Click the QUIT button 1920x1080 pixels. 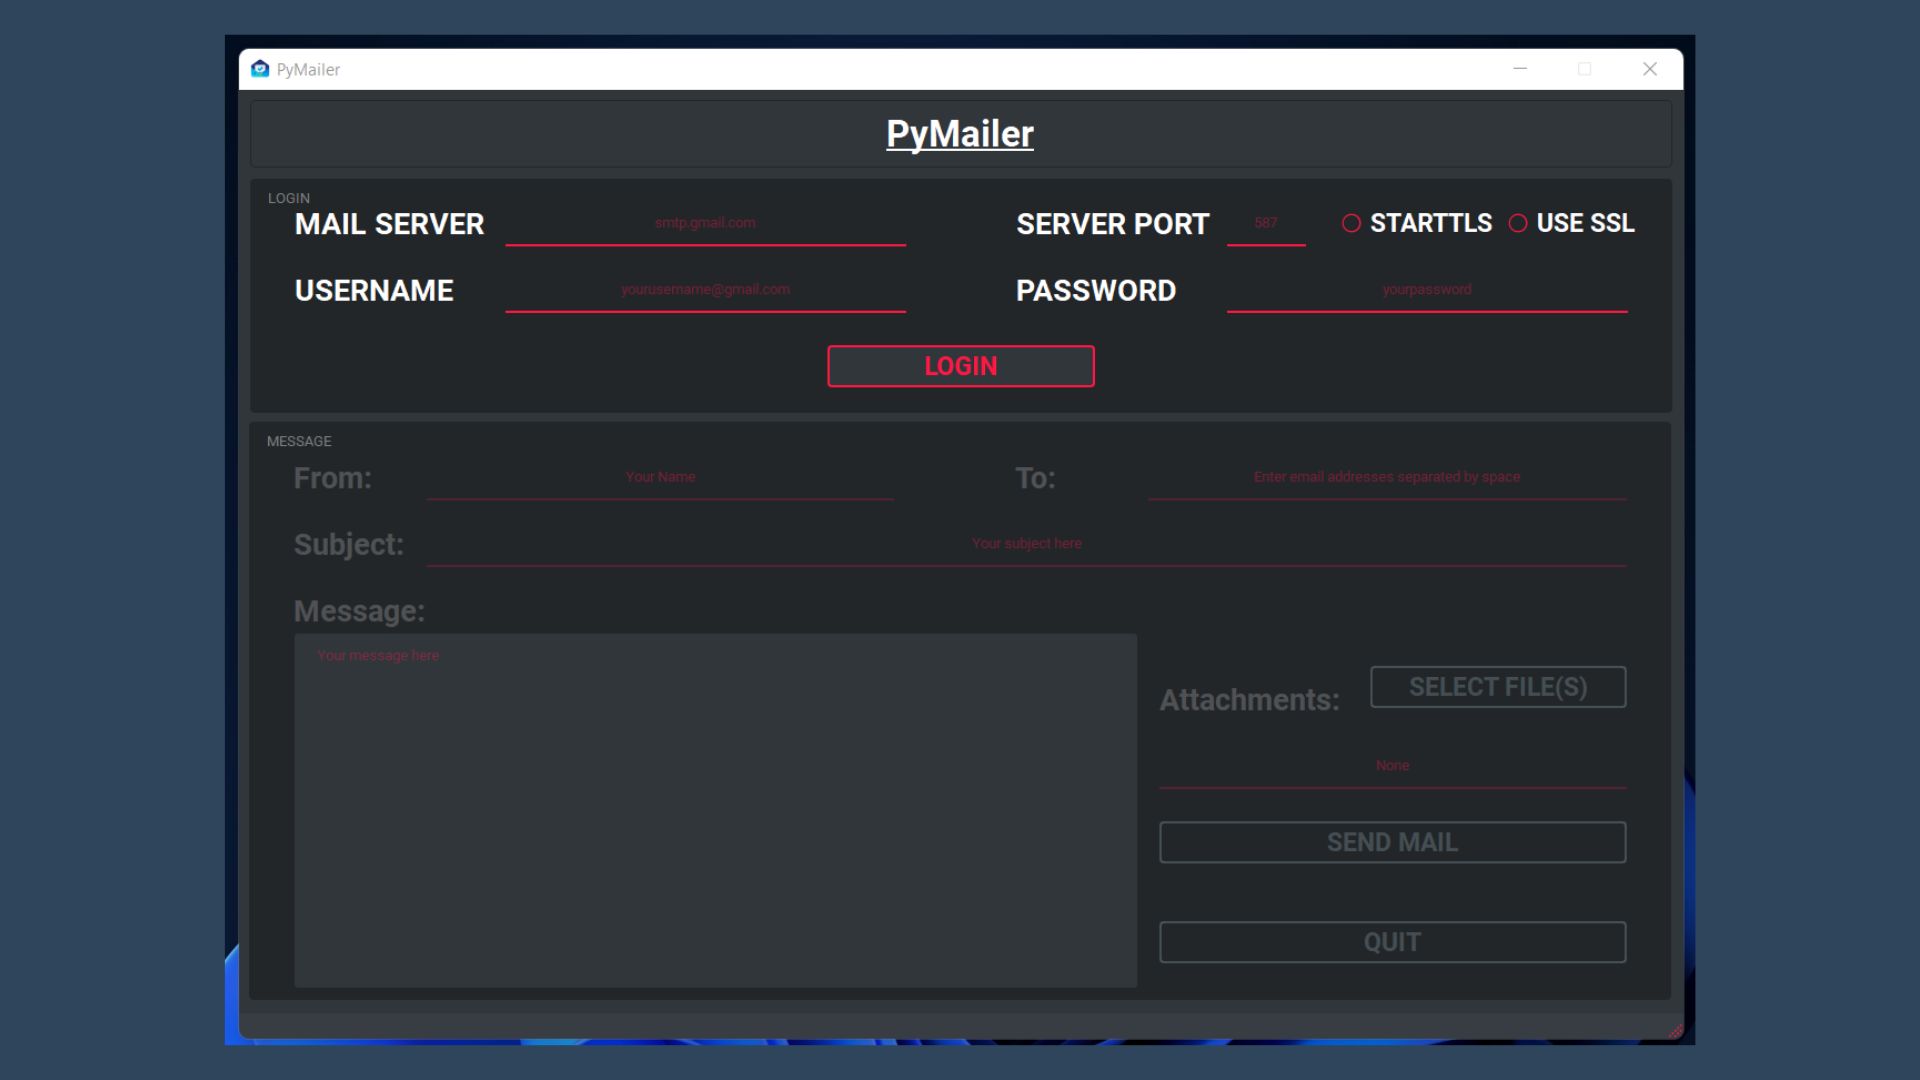[x=1392, y=942]
